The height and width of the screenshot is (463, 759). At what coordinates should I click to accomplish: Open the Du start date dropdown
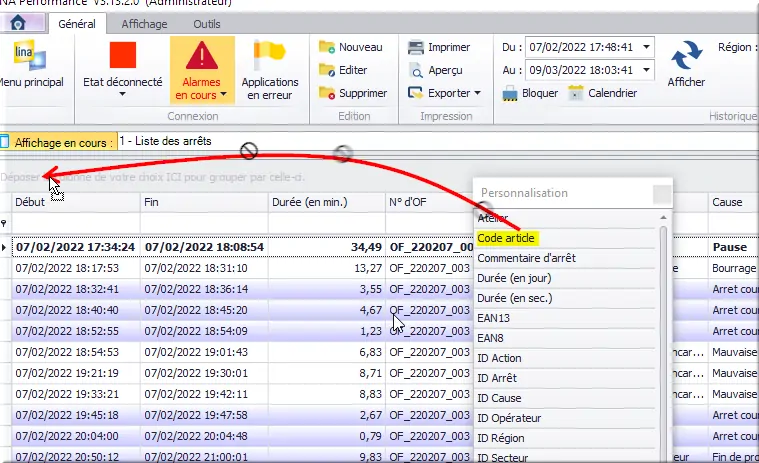(x=646, y=47)
